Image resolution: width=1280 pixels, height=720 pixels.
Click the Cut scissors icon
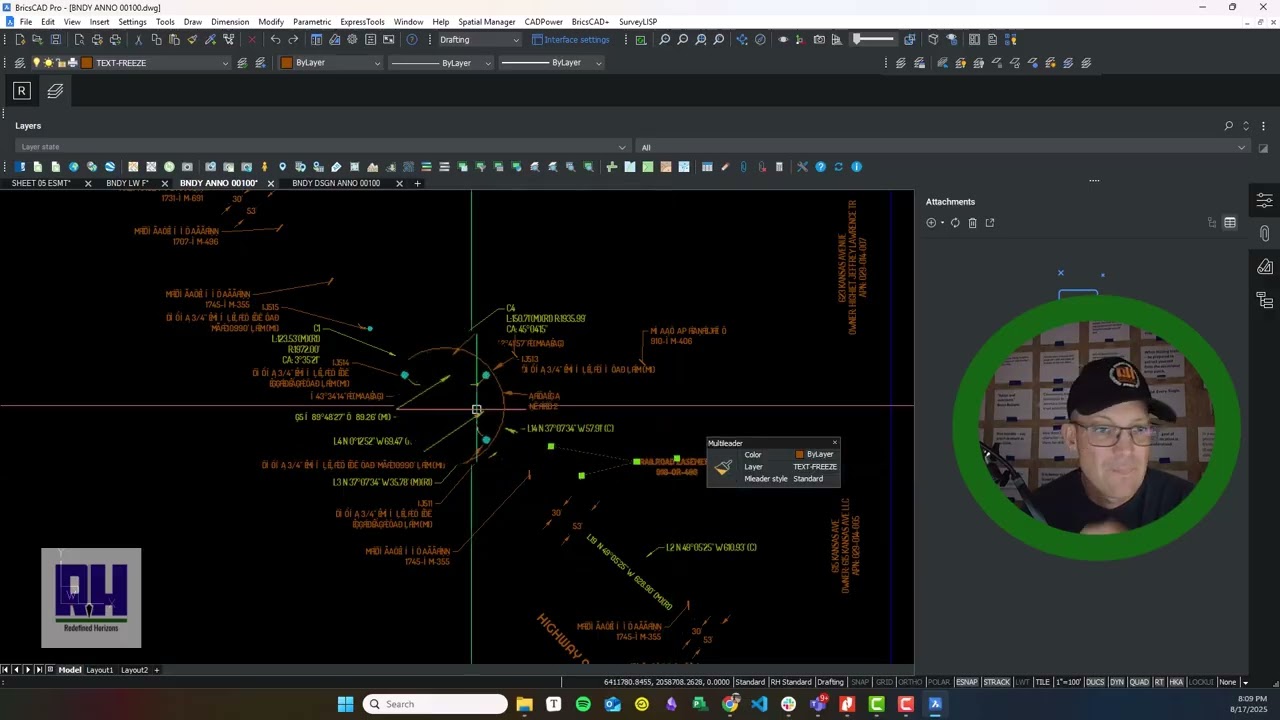coord(138,40)
